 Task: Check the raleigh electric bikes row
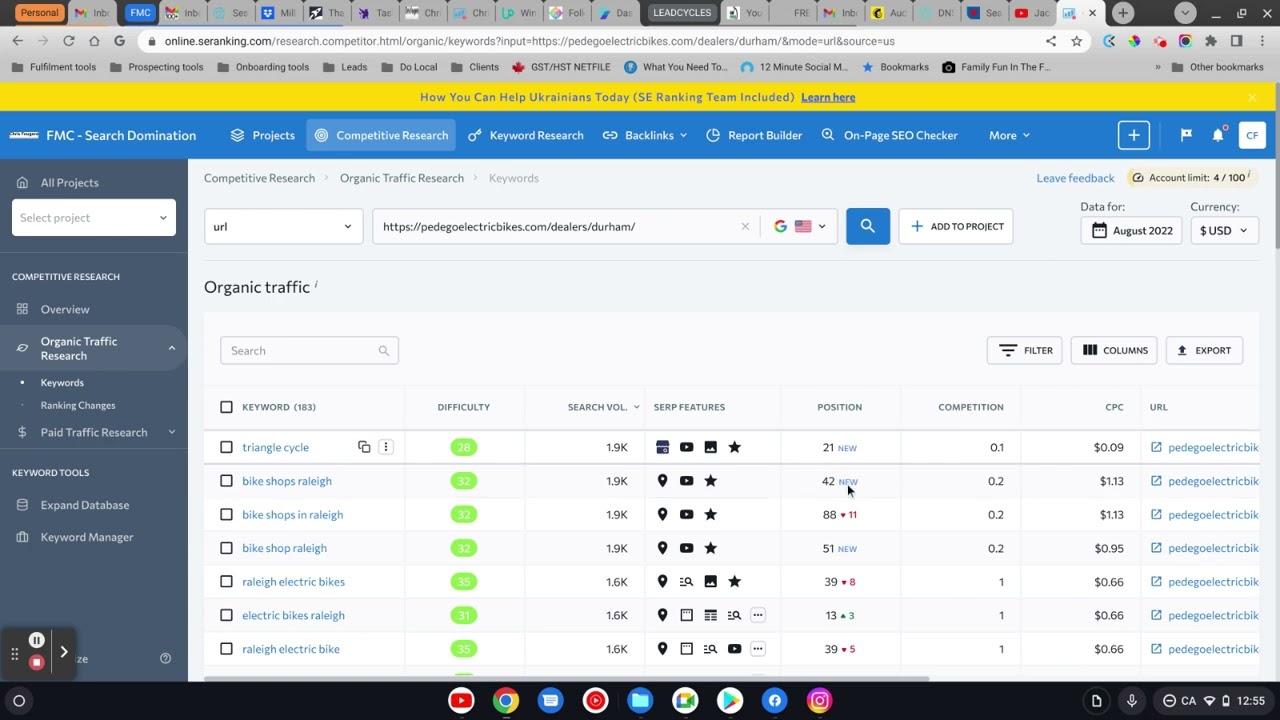point(226,581)
